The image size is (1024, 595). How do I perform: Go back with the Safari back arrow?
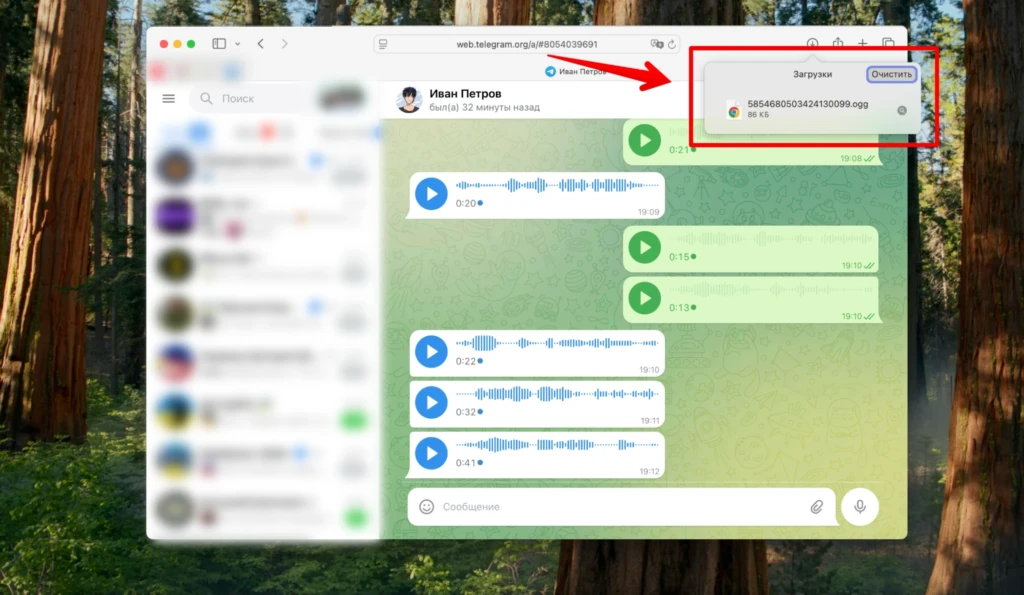(x=261, y=44)
